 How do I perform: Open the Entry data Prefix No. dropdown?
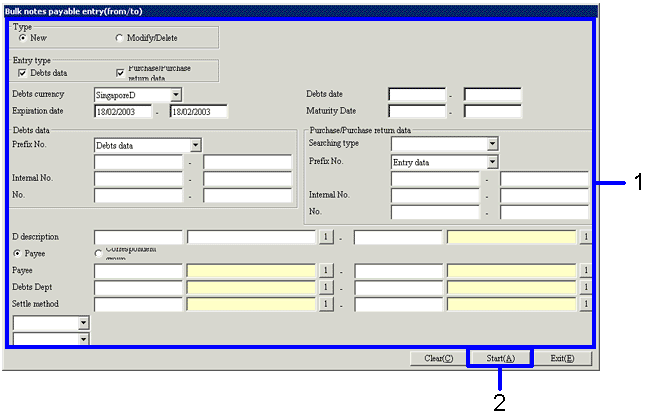pyautogui.click(x=492, y=162)
